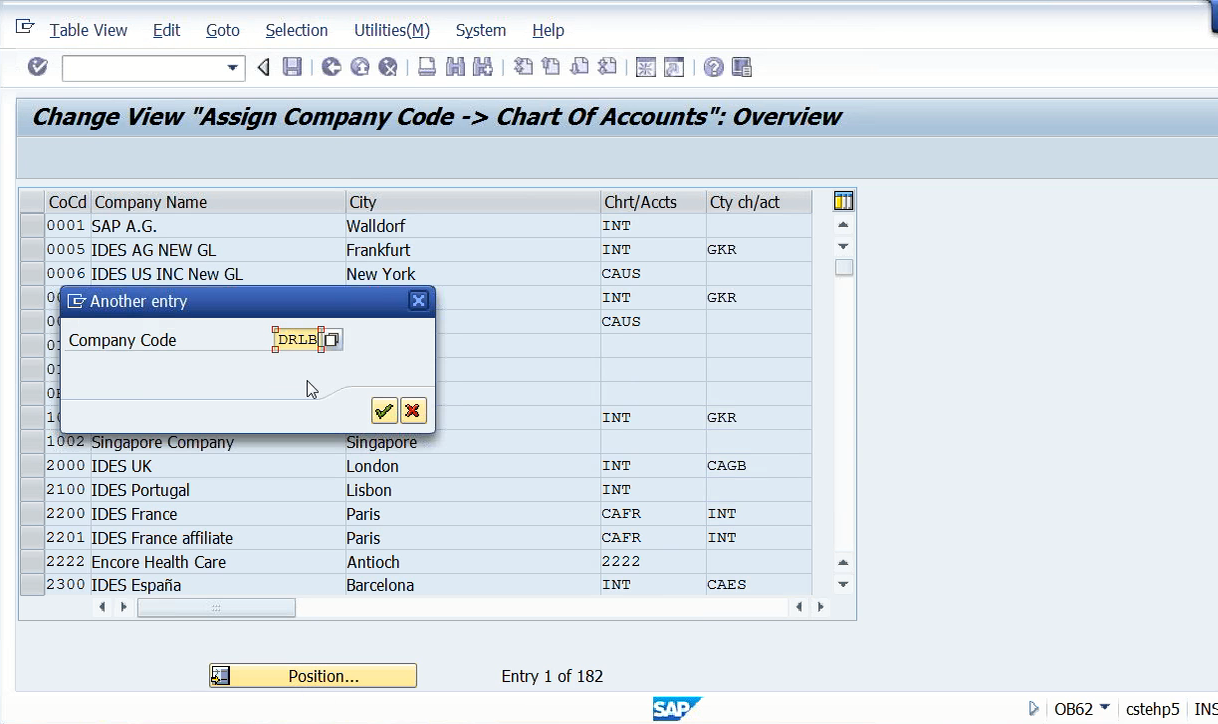
Task: Click the horizontal scrollbar thumb
Action: click(x=216, y=607)
